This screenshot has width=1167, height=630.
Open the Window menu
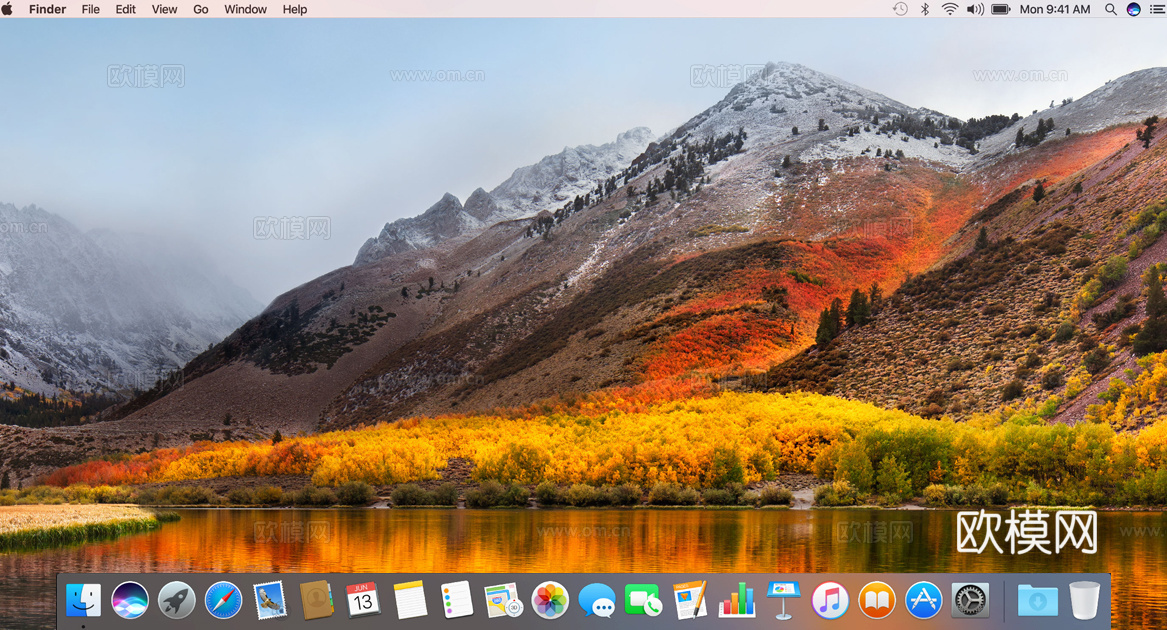coord(246,9)
